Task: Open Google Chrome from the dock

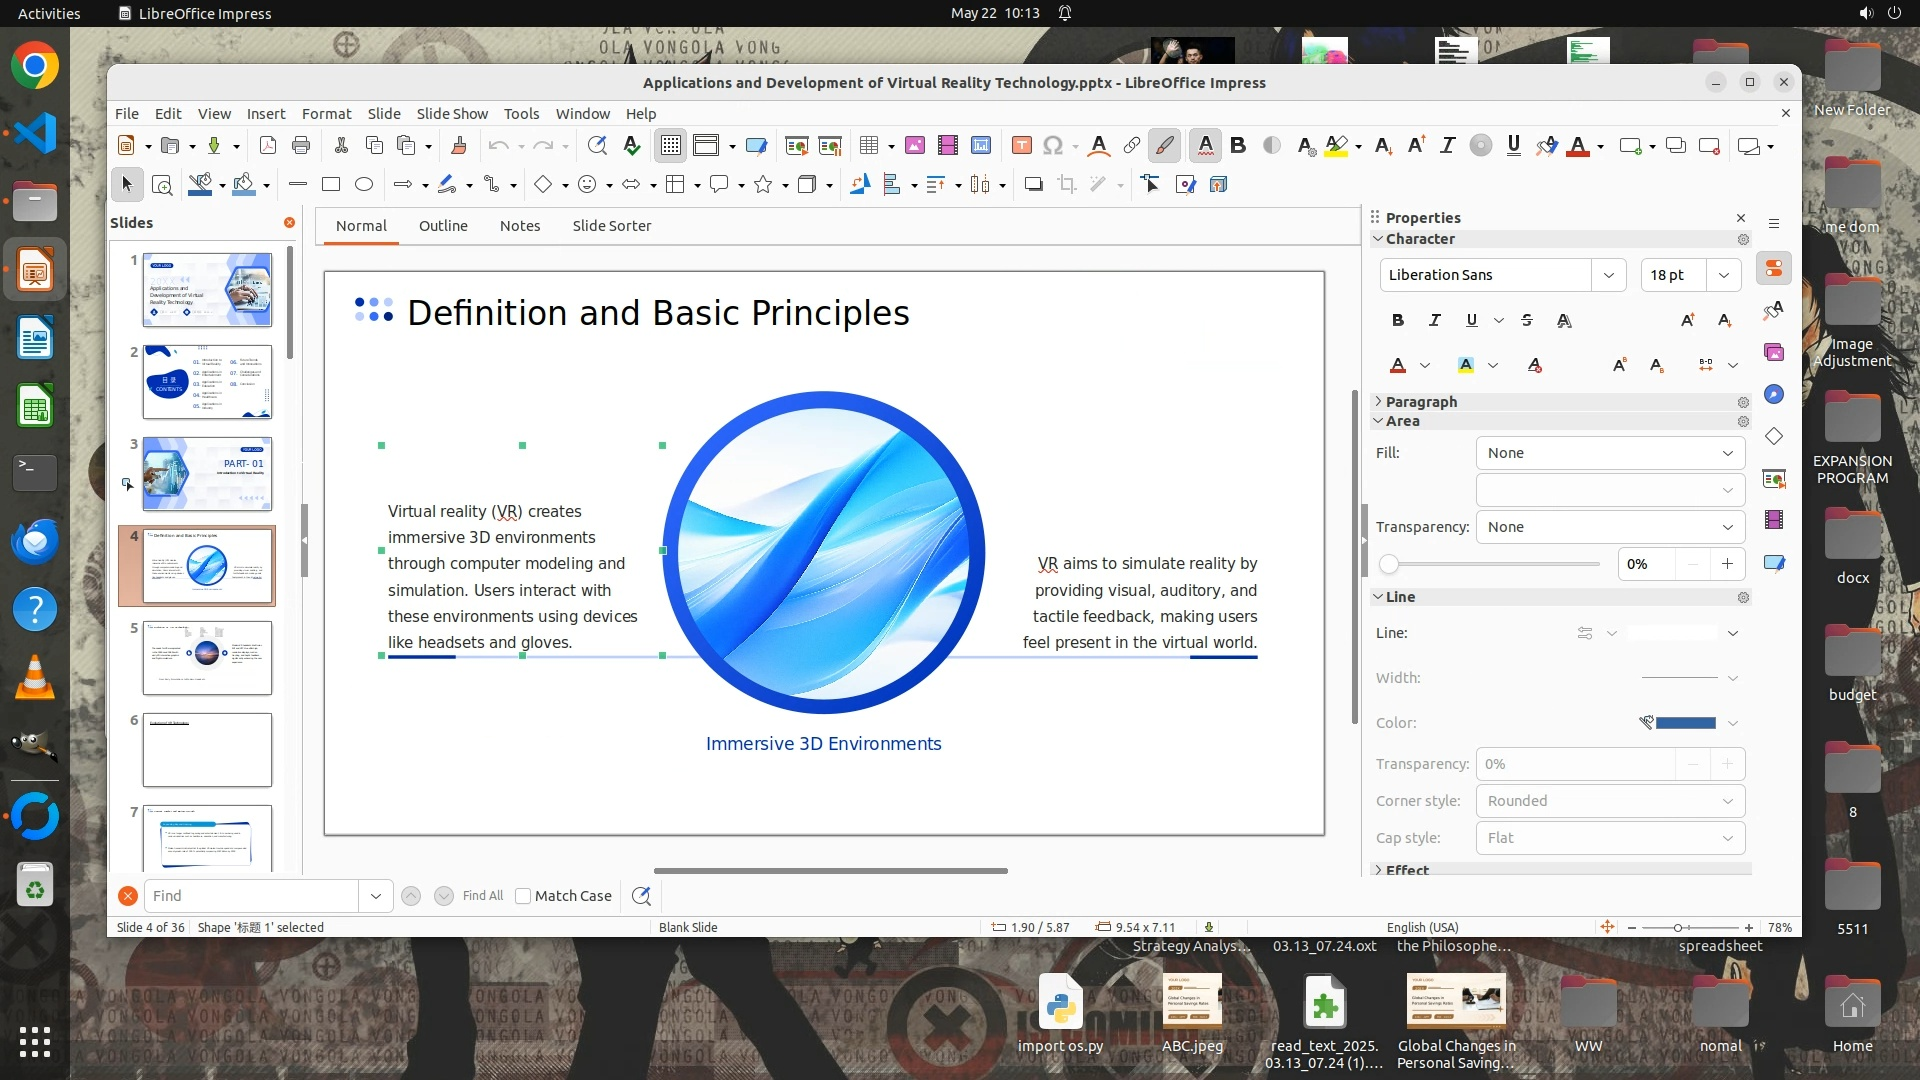Action: pos(35,66)
